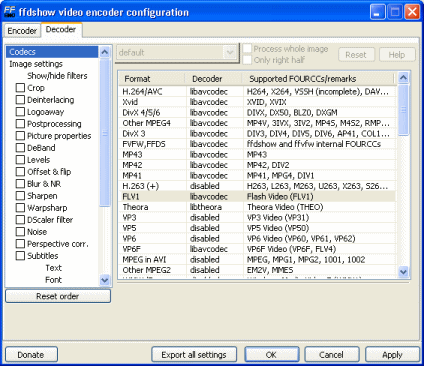Image resolution: width=424 pixels, height=366 pixels.
Task: Open decoder cell for H.263 (+)
Action: (x=215, y=186)
